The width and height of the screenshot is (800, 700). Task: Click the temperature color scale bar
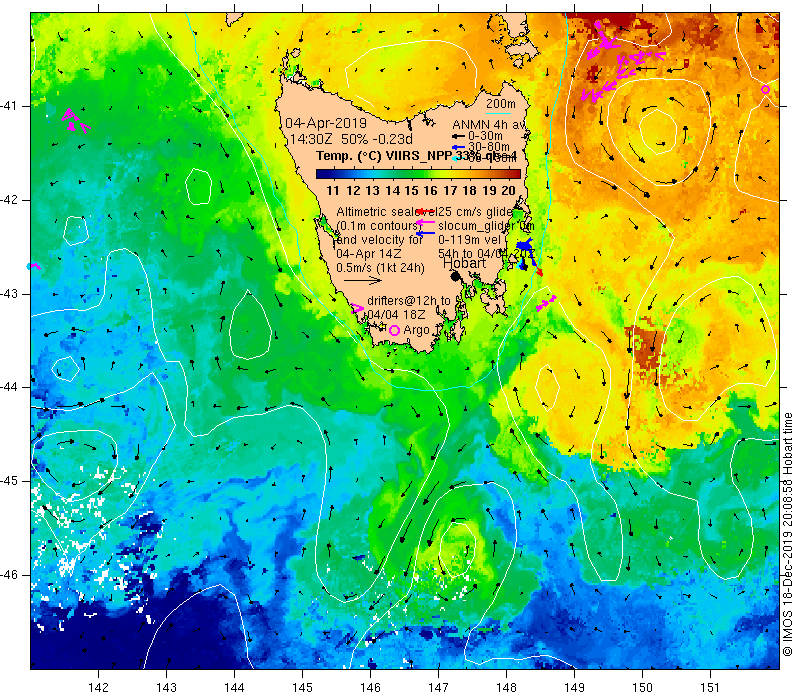[418, 174]
